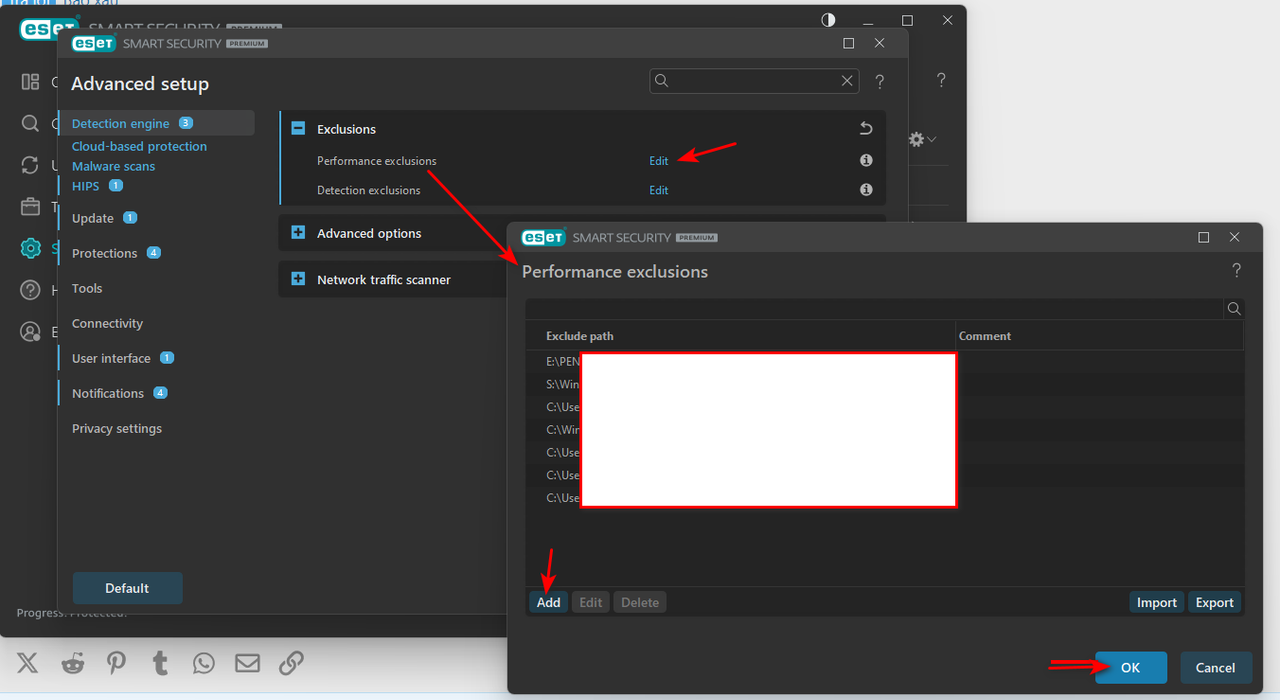Expand the Advanced options section
The width and height of the screenshot is (1280, 700).
(298, 233)
